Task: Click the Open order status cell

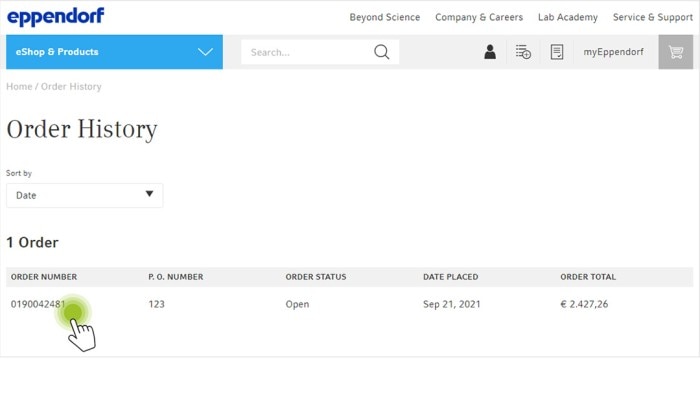Action: click(297, 304)
